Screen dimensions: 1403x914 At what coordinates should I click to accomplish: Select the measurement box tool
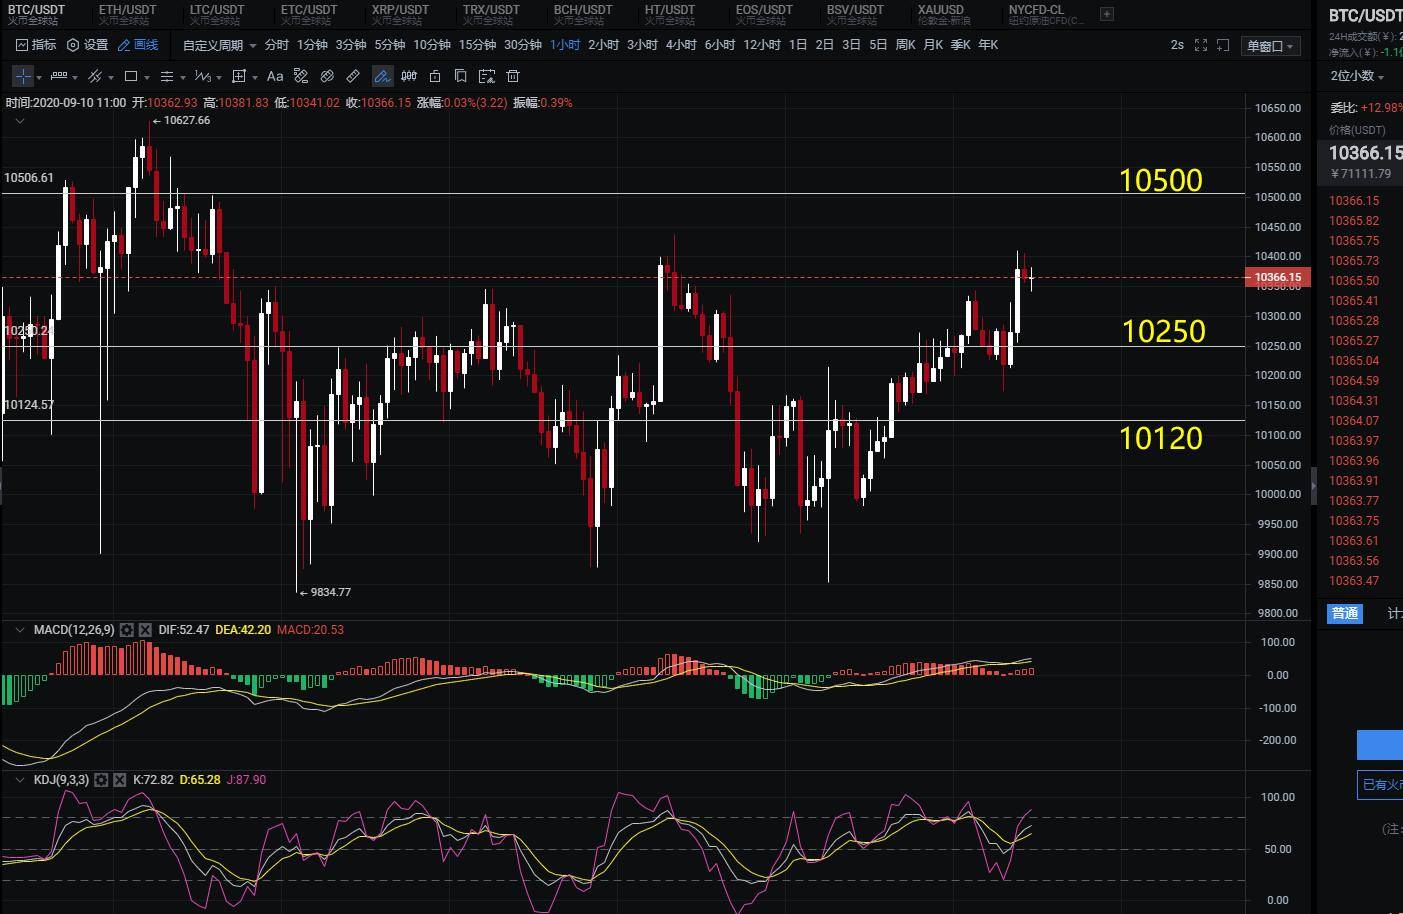239,76
